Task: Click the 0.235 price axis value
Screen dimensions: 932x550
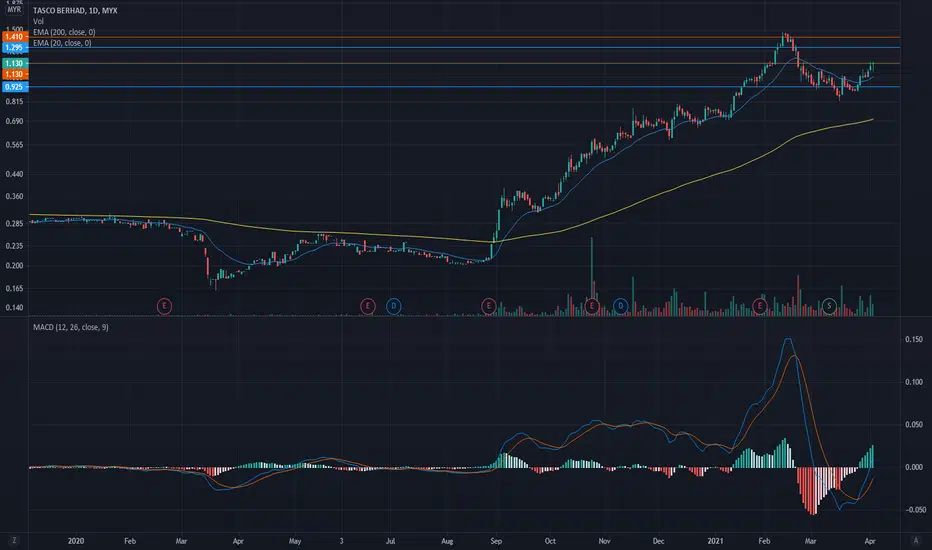Action: tap(14, 246)
